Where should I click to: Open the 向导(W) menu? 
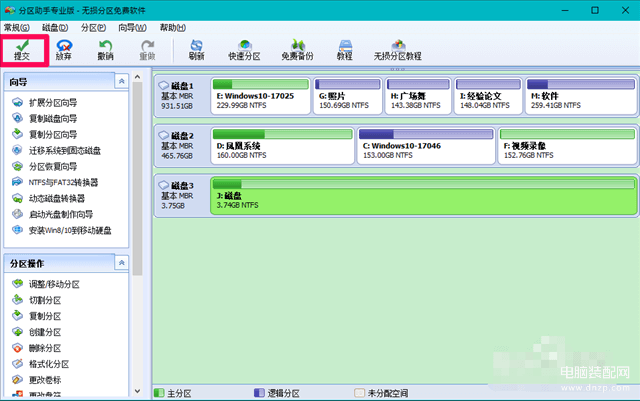click(132, 28)
